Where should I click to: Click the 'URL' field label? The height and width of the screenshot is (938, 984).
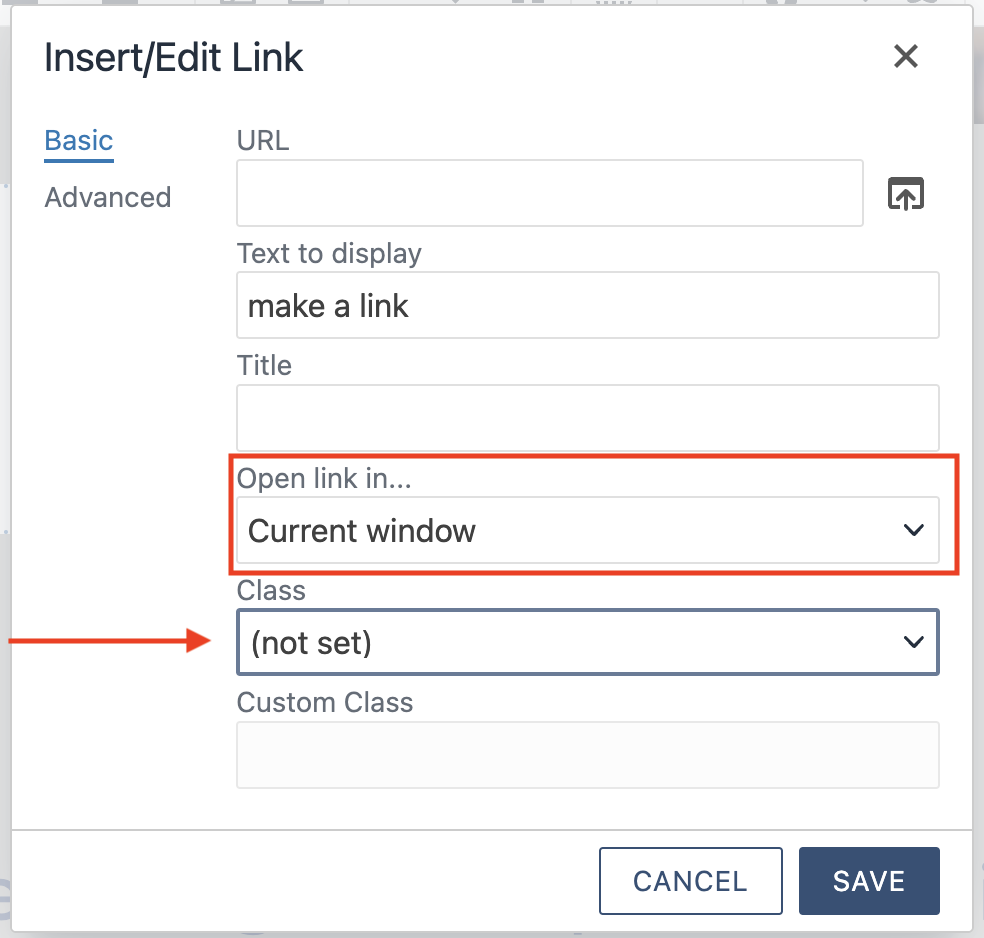(x=263, y=141)
